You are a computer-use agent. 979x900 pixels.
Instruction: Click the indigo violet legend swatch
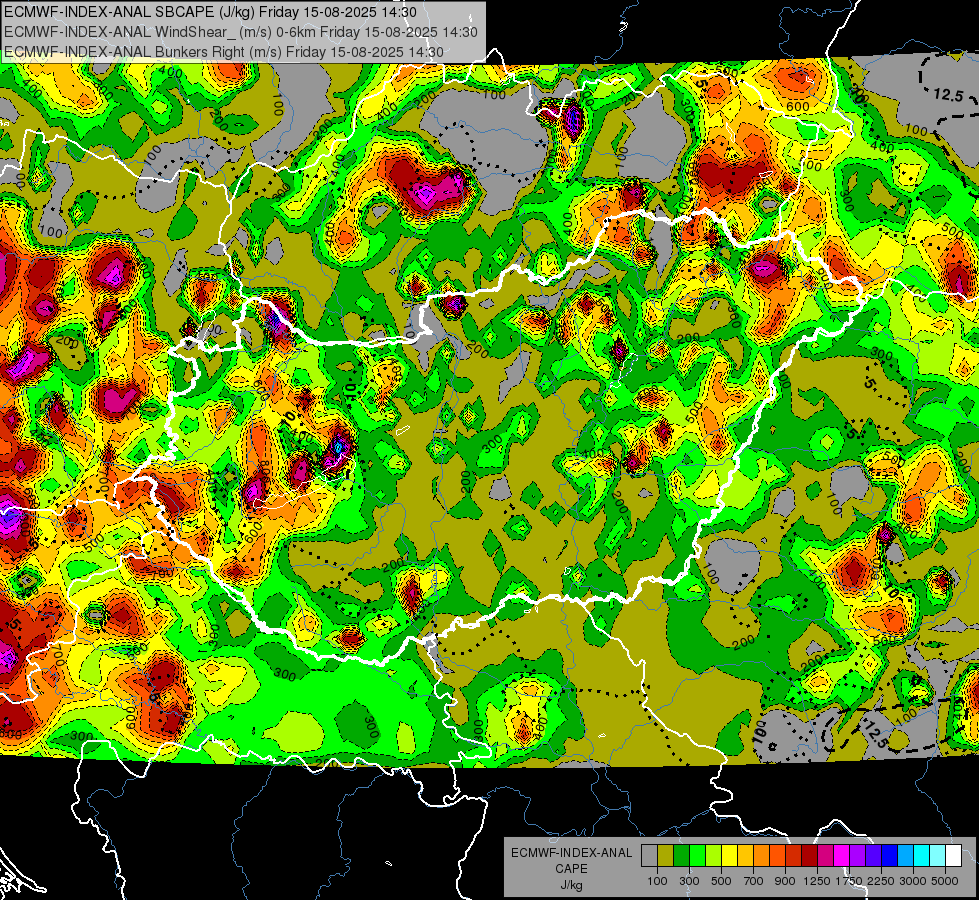[873, 855]
